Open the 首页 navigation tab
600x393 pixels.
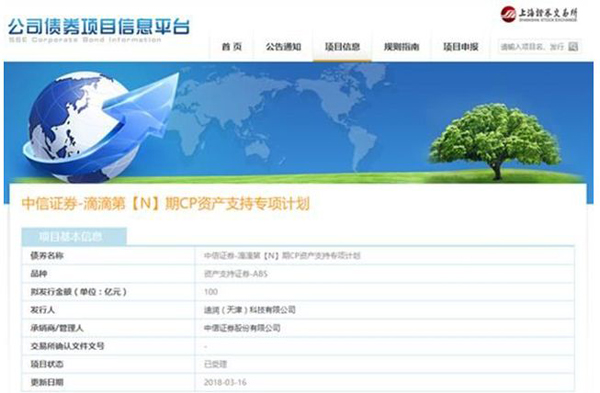pyautogui.click(x=232, y=47)
